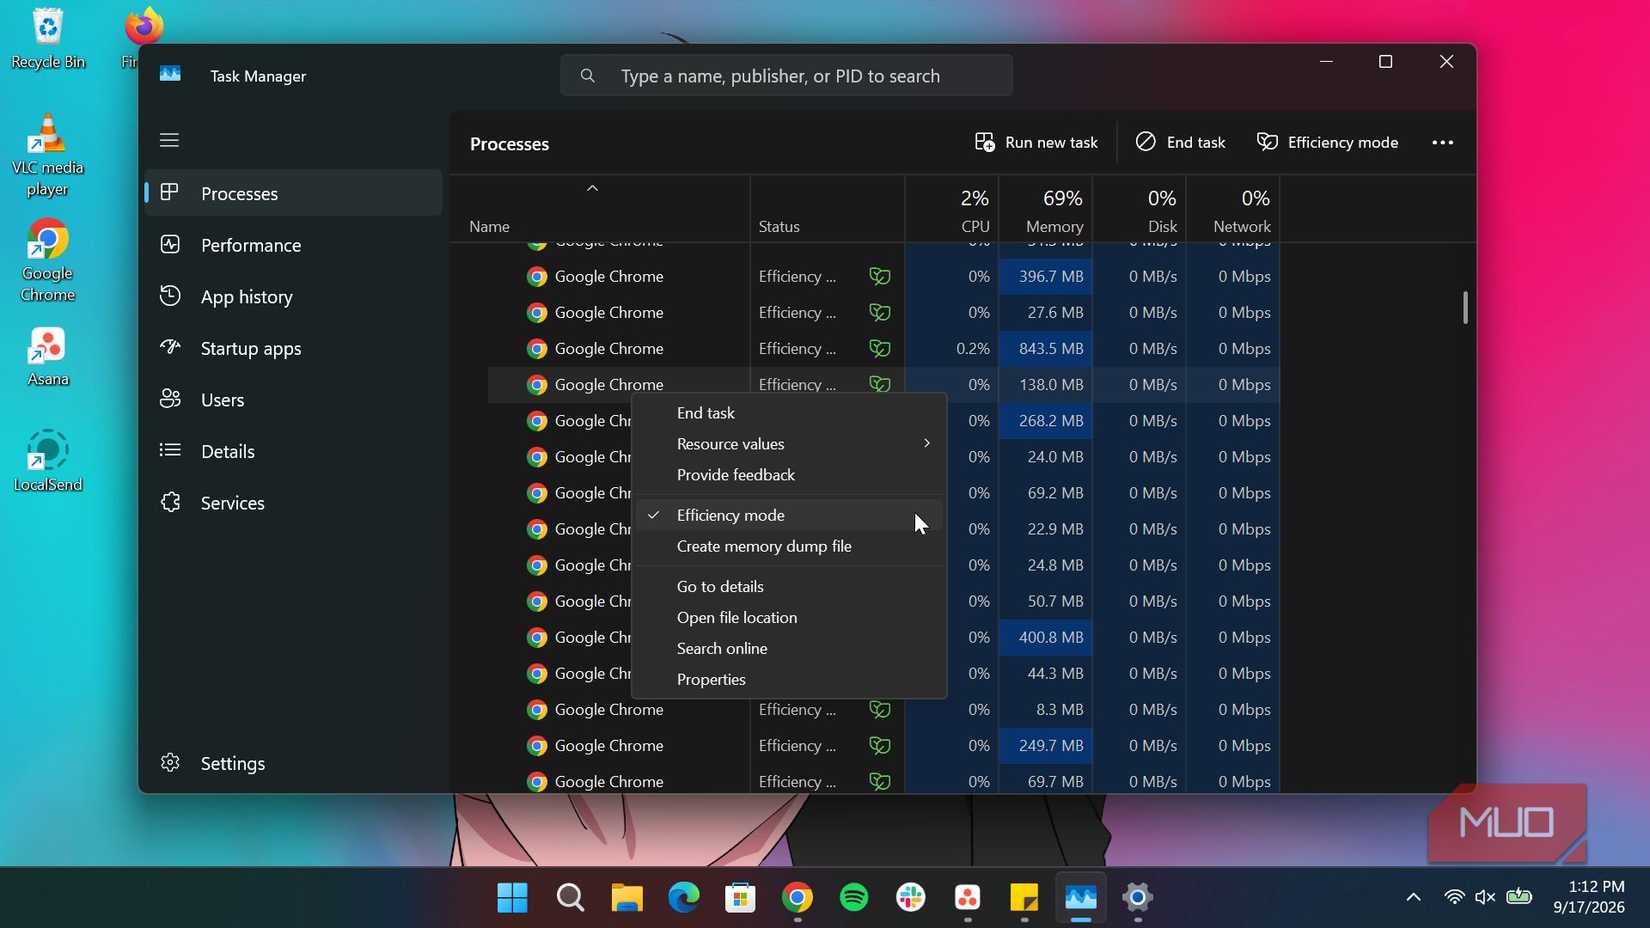Open Sticky Notes from the taskbar
Image resolution: width=1650 pixels, height=928 pixels.
coord(1024,898)
